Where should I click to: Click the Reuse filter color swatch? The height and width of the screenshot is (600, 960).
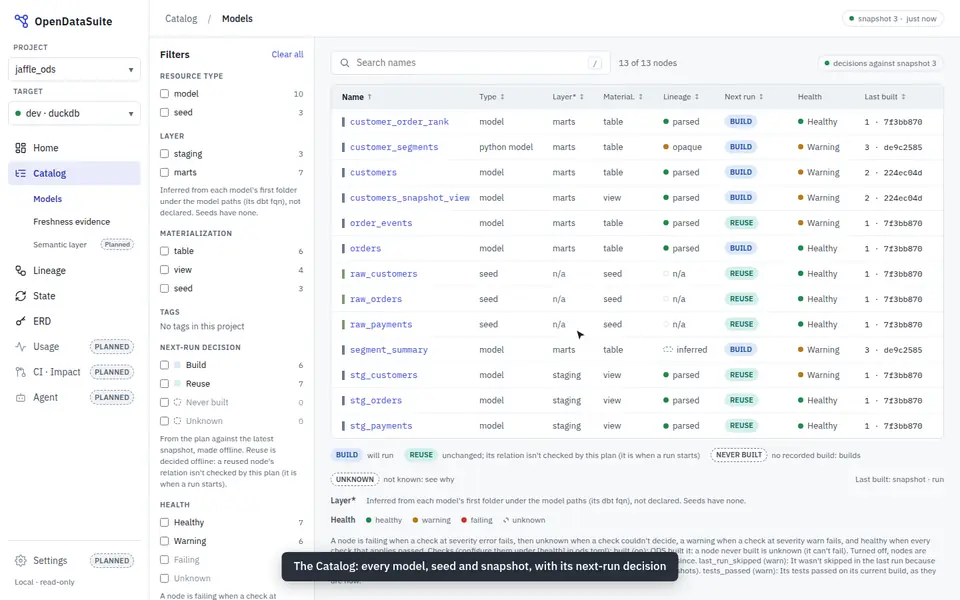[x=178, y=384]
